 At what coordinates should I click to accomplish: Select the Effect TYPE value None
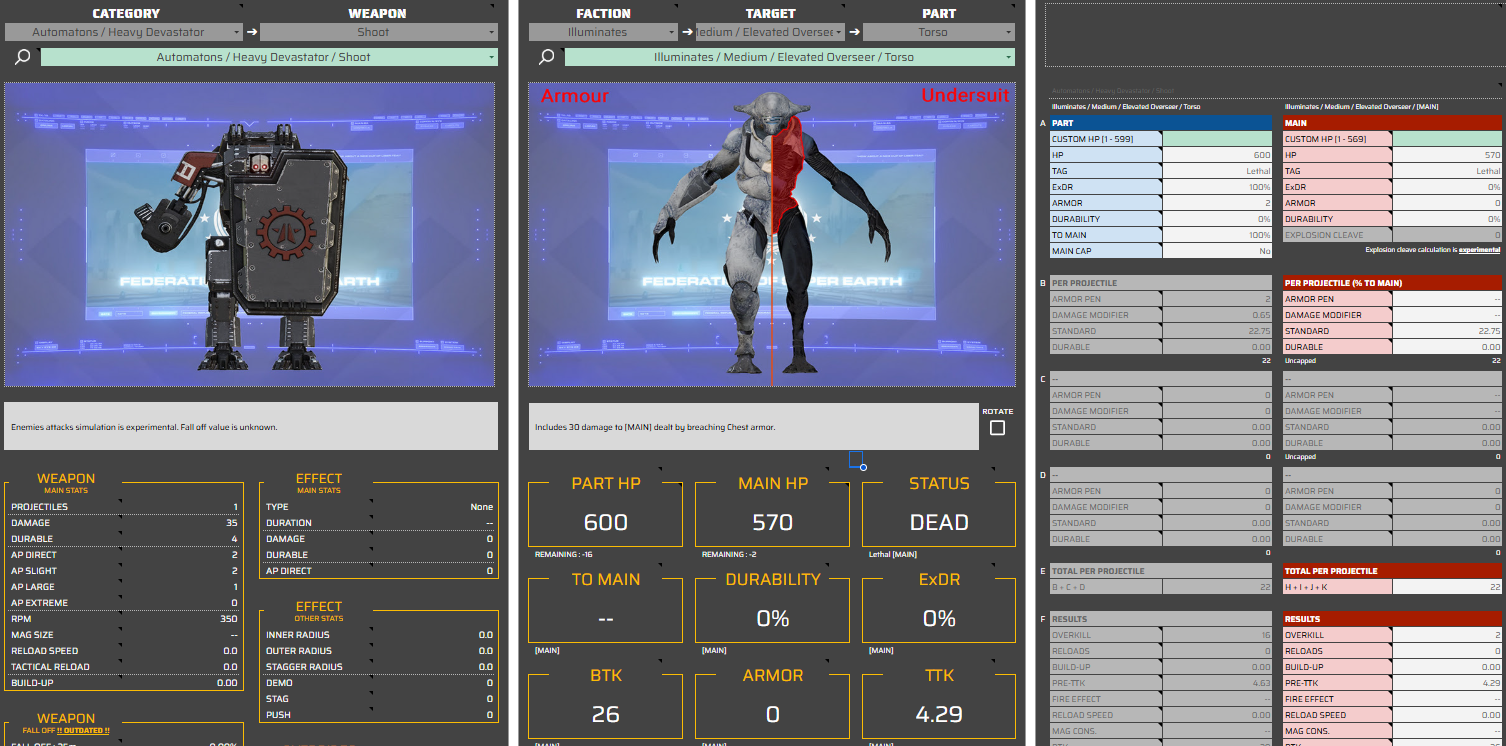[482, 507]
